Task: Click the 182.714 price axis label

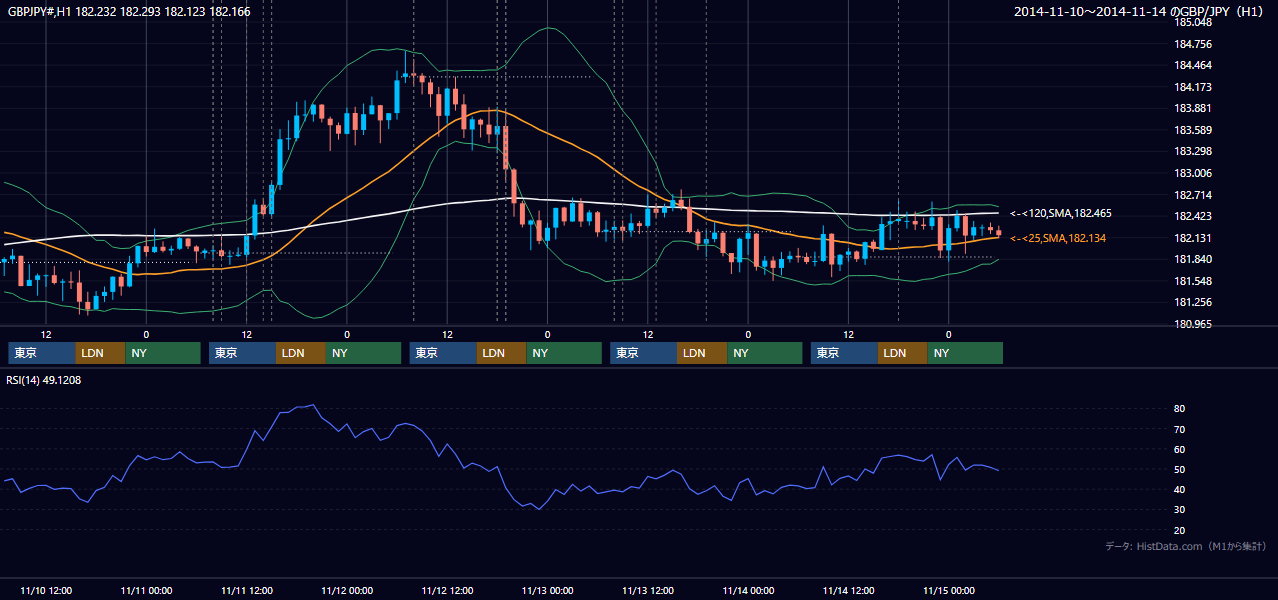Action: (x=1193, y=195)
